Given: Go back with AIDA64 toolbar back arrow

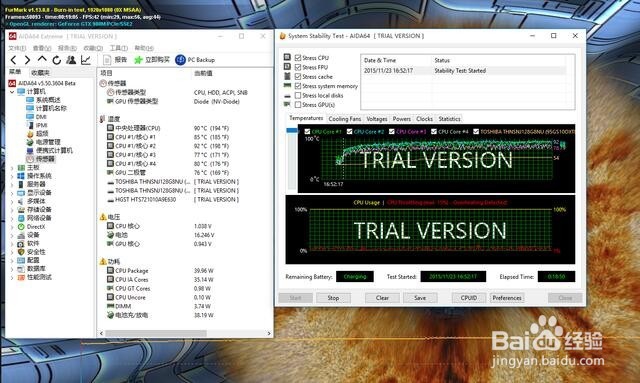Looking at the screenshot, I should (13, 60).
